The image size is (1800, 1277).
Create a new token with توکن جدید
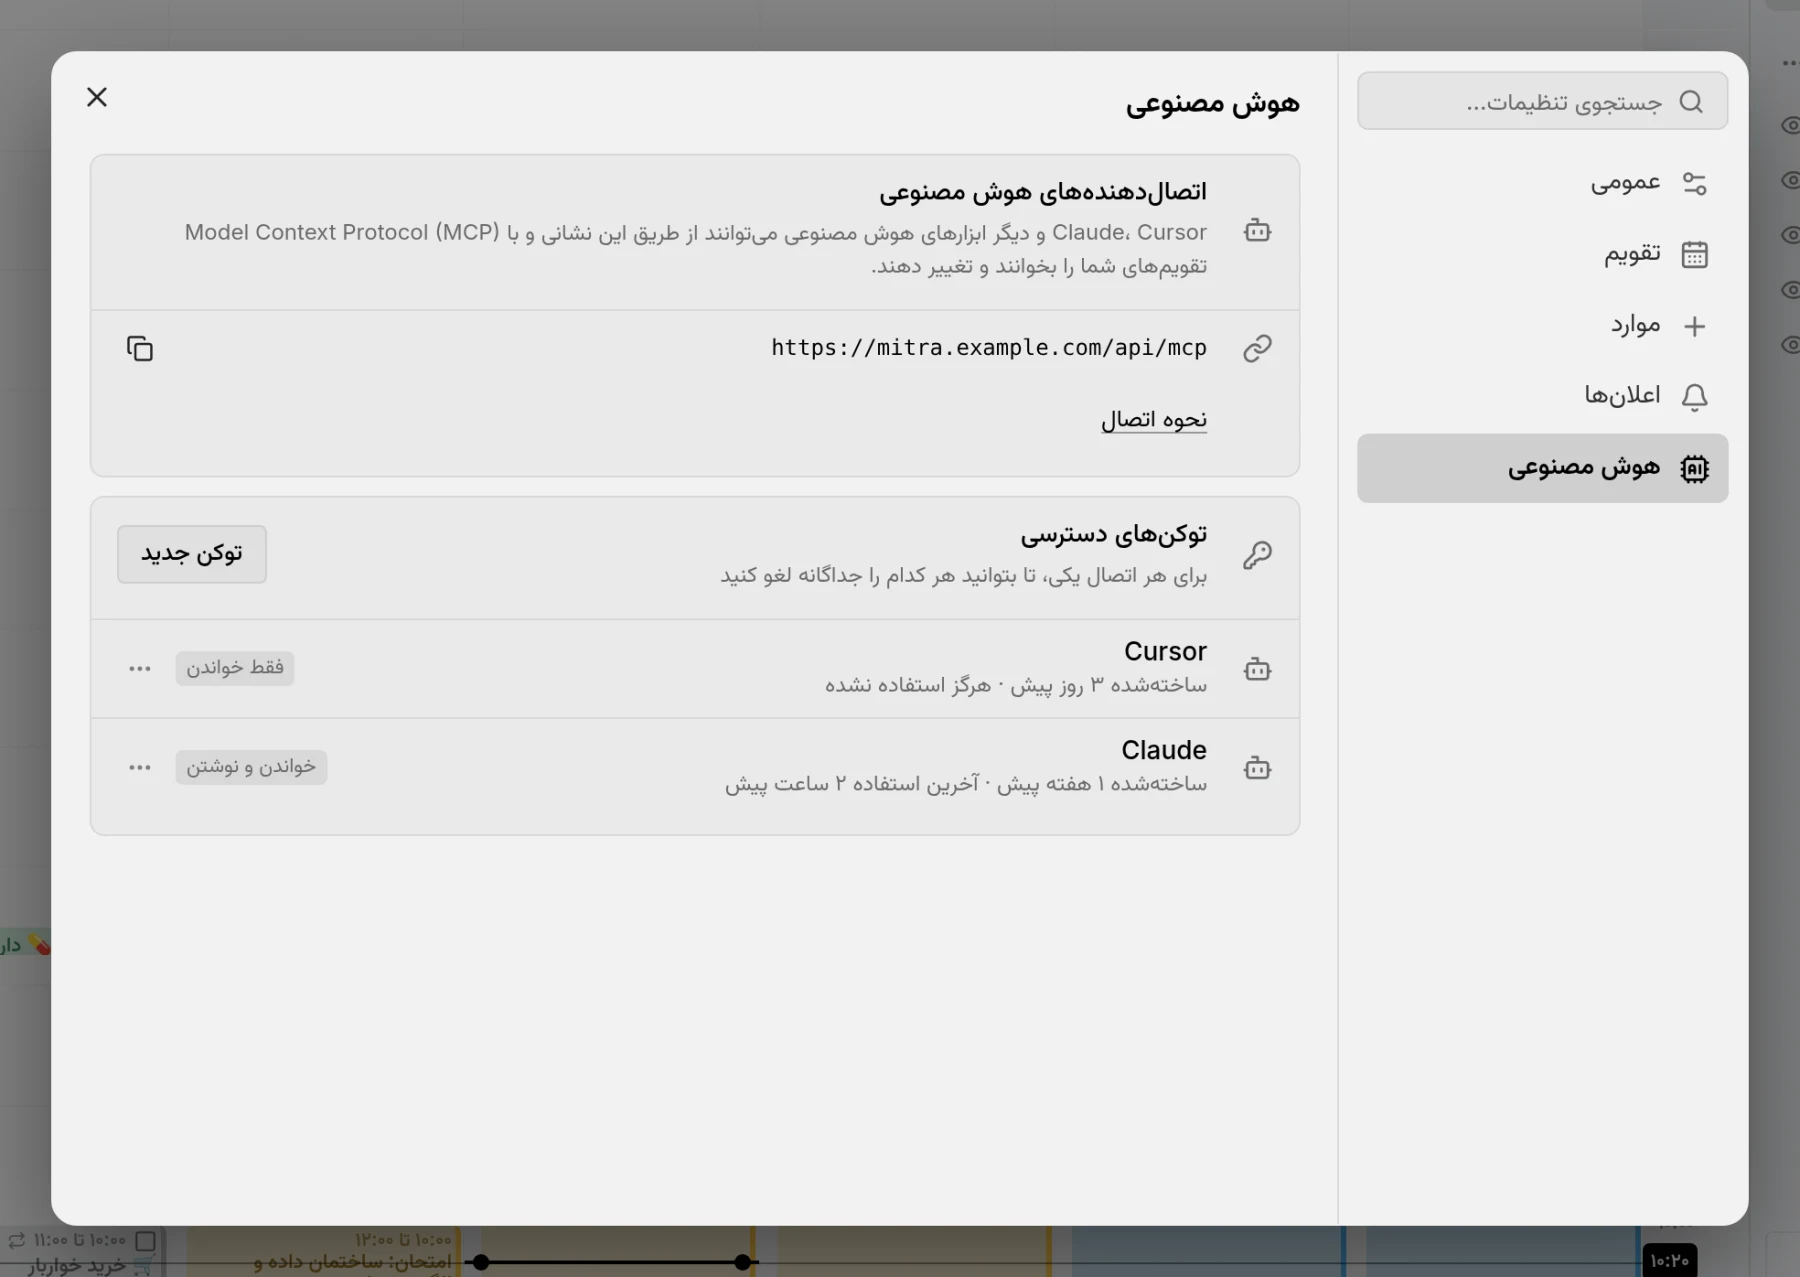[192, 554]
